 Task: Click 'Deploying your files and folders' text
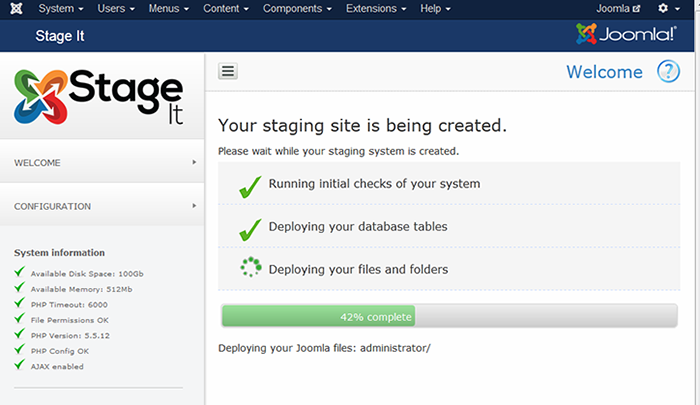pyautogui.click(x=358, y=270)
